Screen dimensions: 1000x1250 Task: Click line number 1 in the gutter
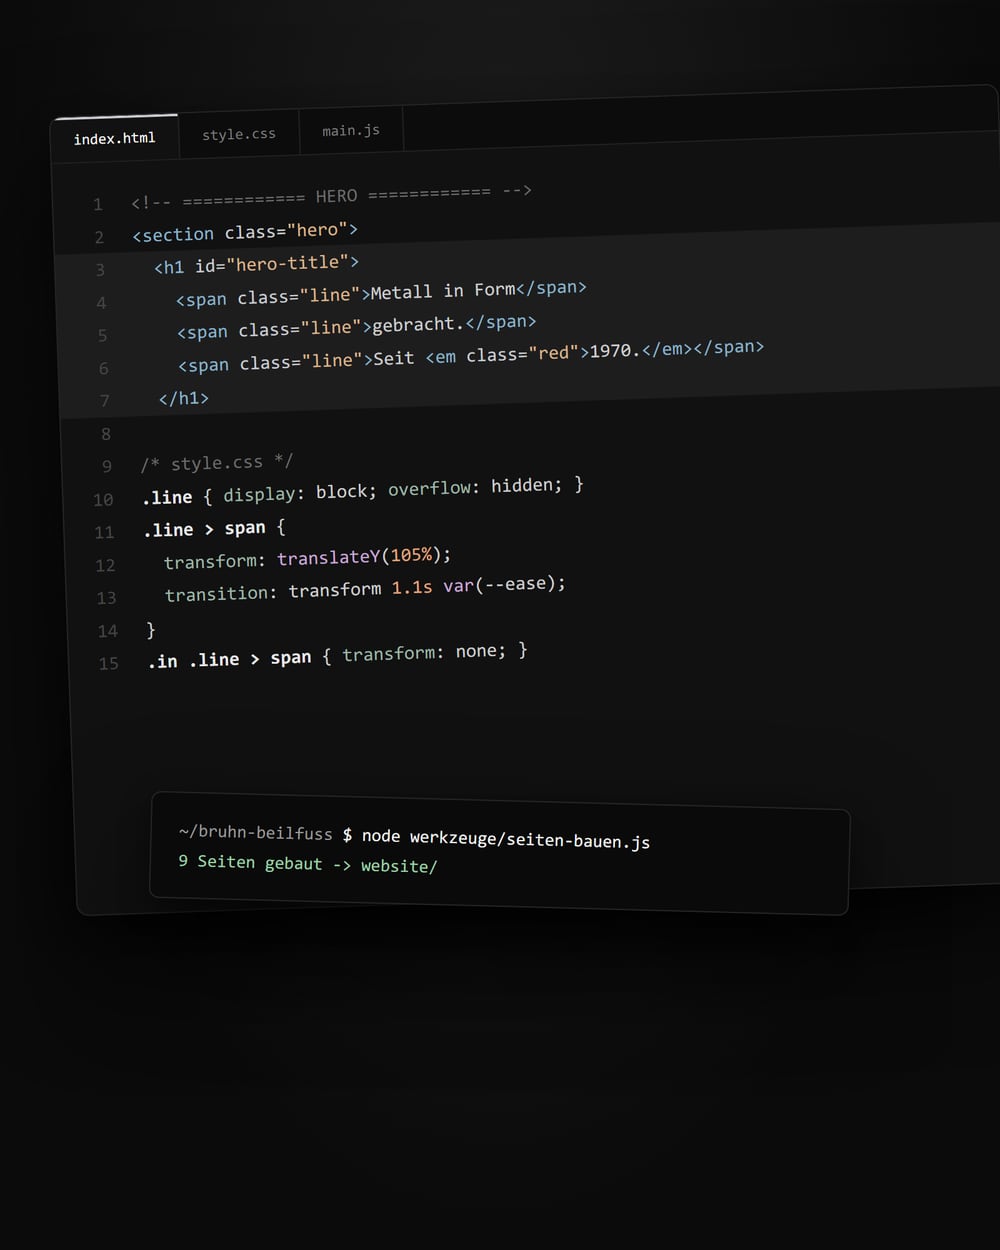[x=98, y=204]
